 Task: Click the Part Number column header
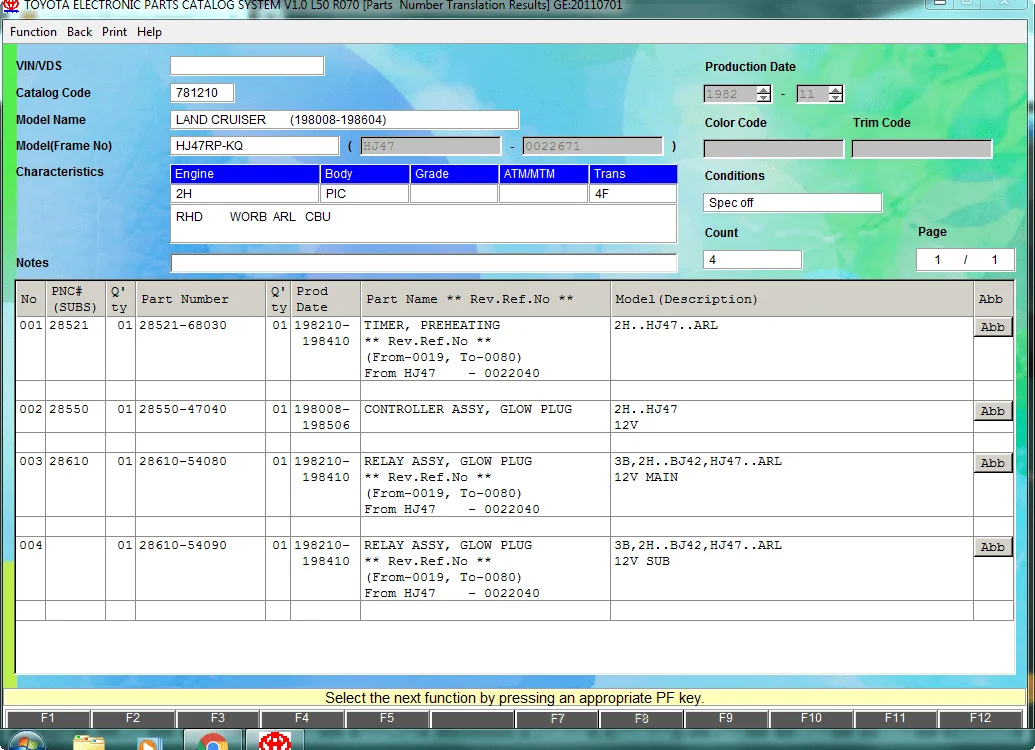tap(201, 298)
